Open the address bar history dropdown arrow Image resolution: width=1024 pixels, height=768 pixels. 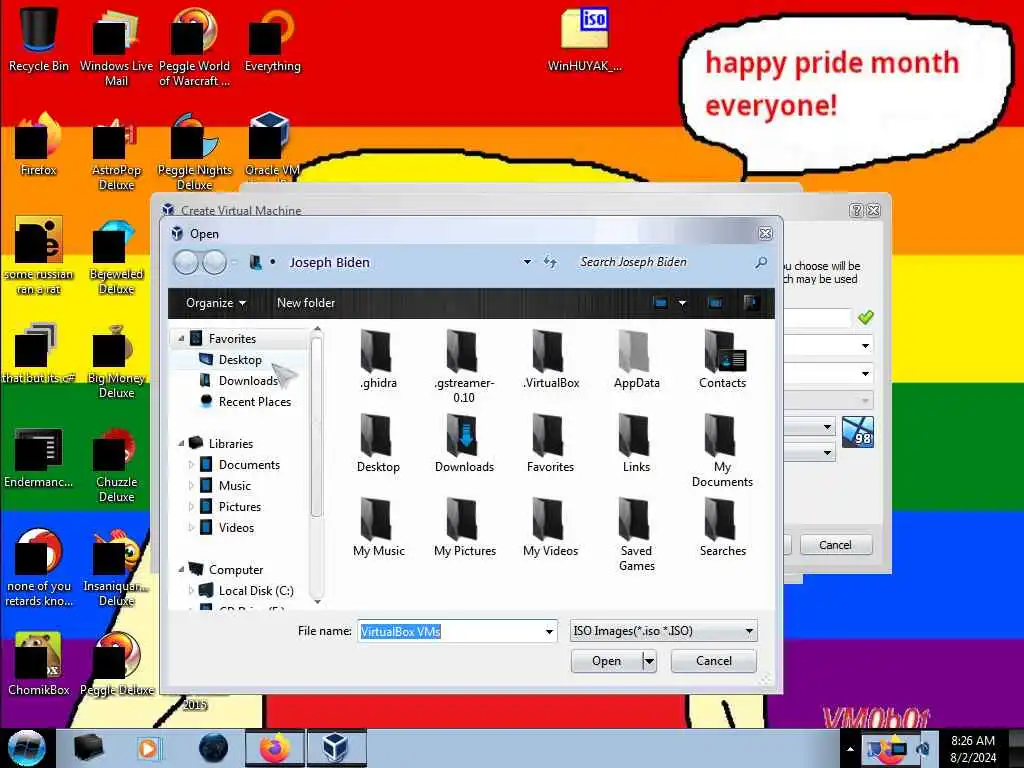tap(527, 262)
